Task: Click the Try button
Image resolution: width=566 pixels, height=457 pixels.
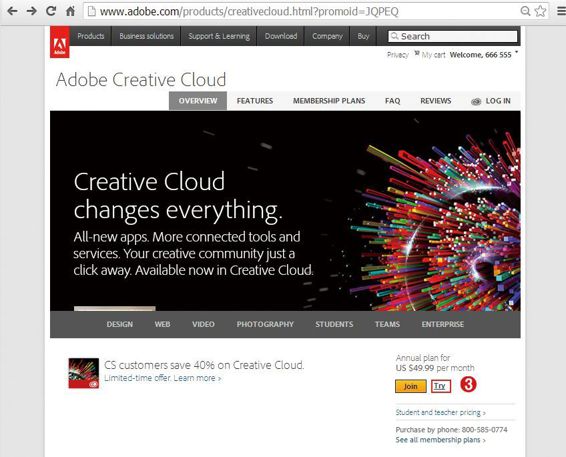Action: point(441,386)
